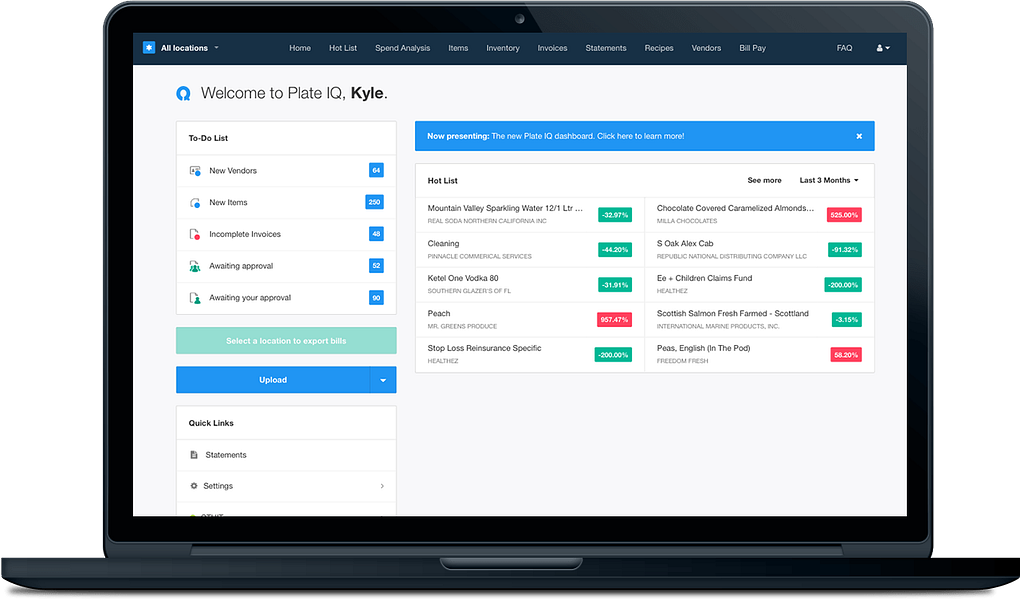Image resolution: width=1020 pixels, height=600 pixels.
Task: Open Spend Analysis in navbar
Action: (403, 48)
